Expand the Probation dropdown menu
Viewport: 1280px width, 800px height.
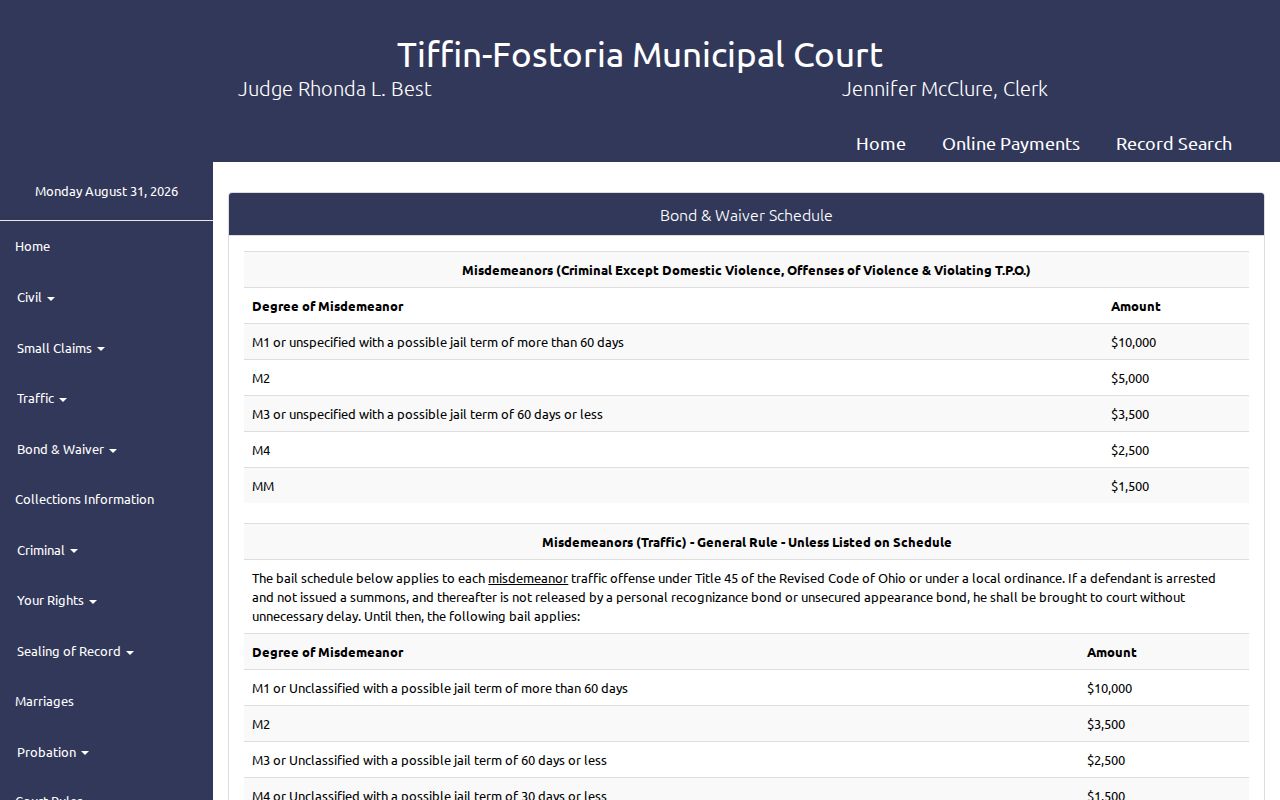(53, 752)
